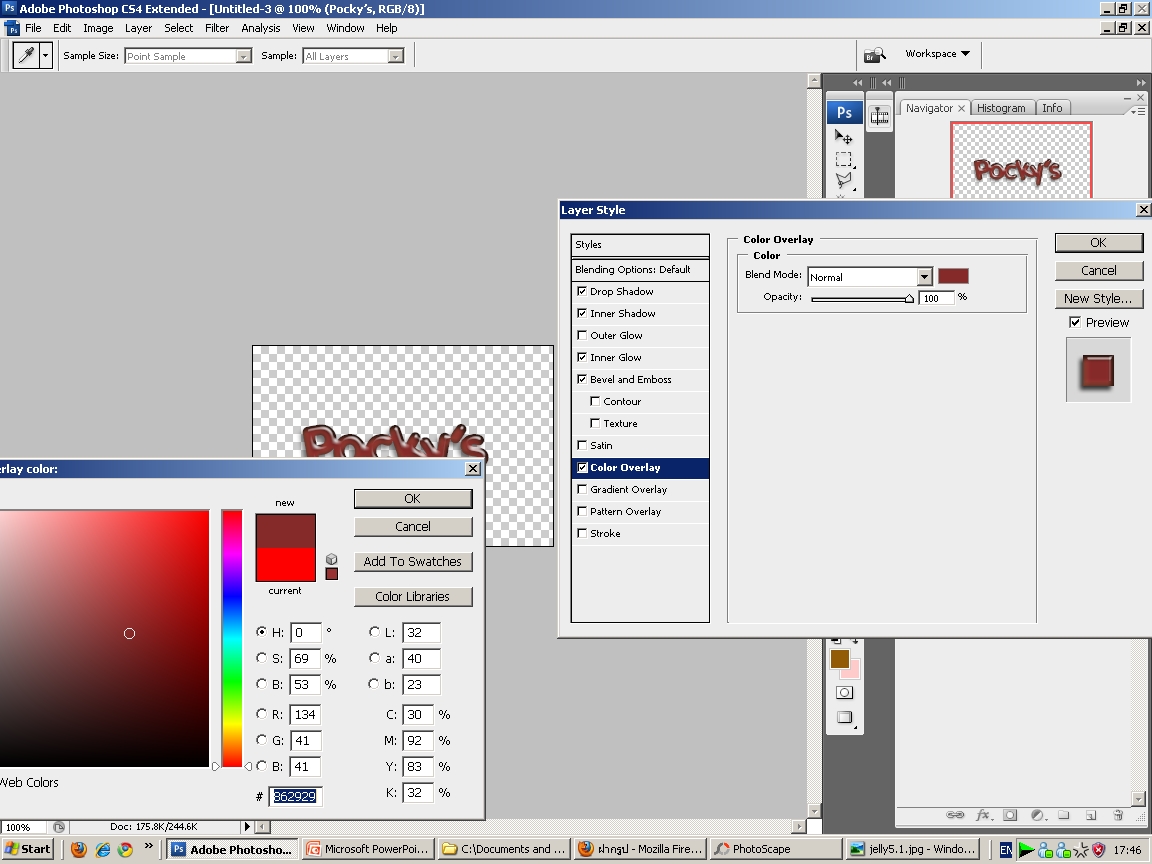Click the hex color input field
1152x864 pixels.
click(295, 796)
